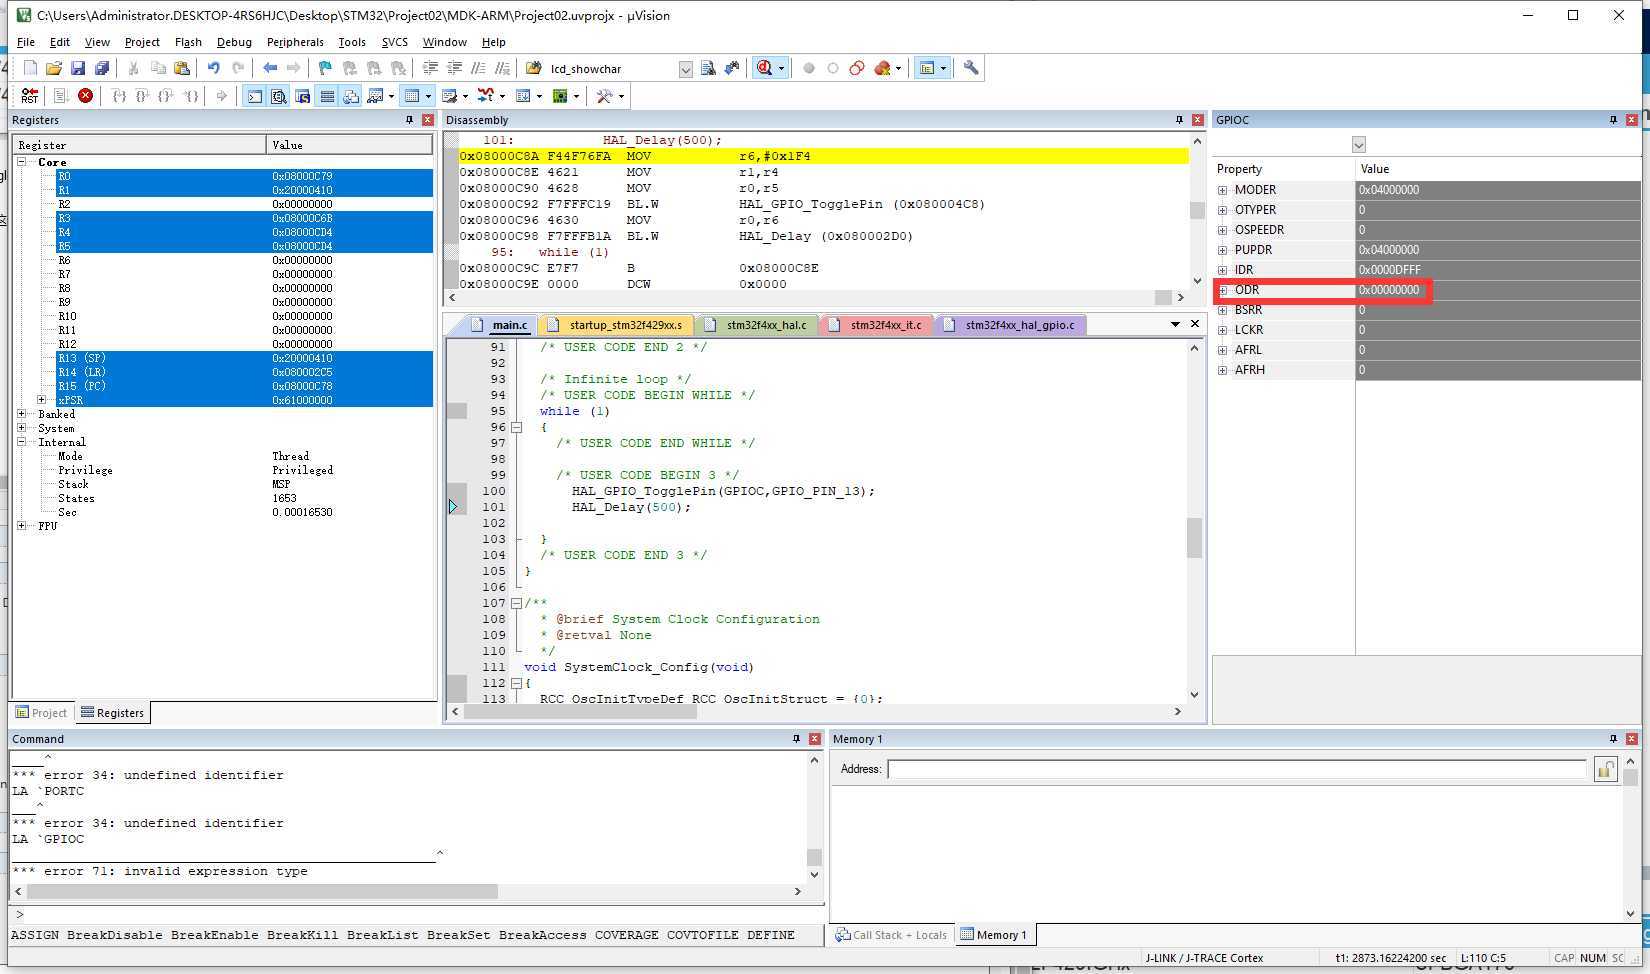Stop program execution red icon

(x=86, y=96)
